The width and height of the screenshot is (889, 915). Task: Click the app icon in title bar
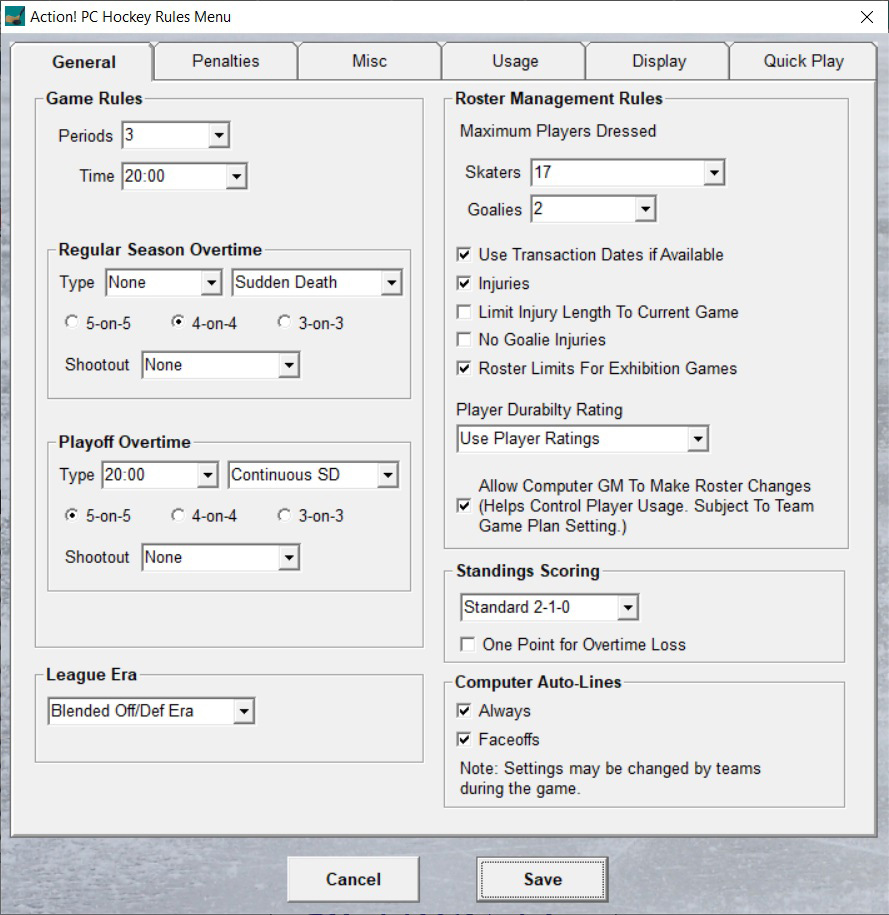click(15, 16)
